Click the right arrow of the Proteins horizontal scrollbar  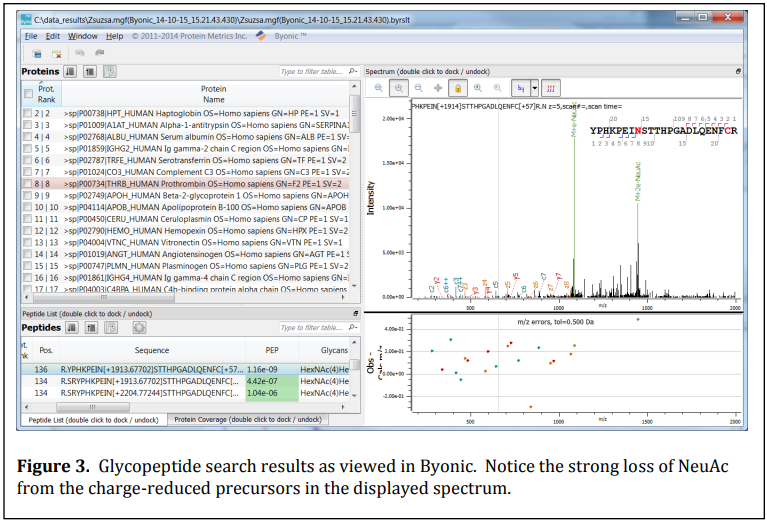[343, 297]
